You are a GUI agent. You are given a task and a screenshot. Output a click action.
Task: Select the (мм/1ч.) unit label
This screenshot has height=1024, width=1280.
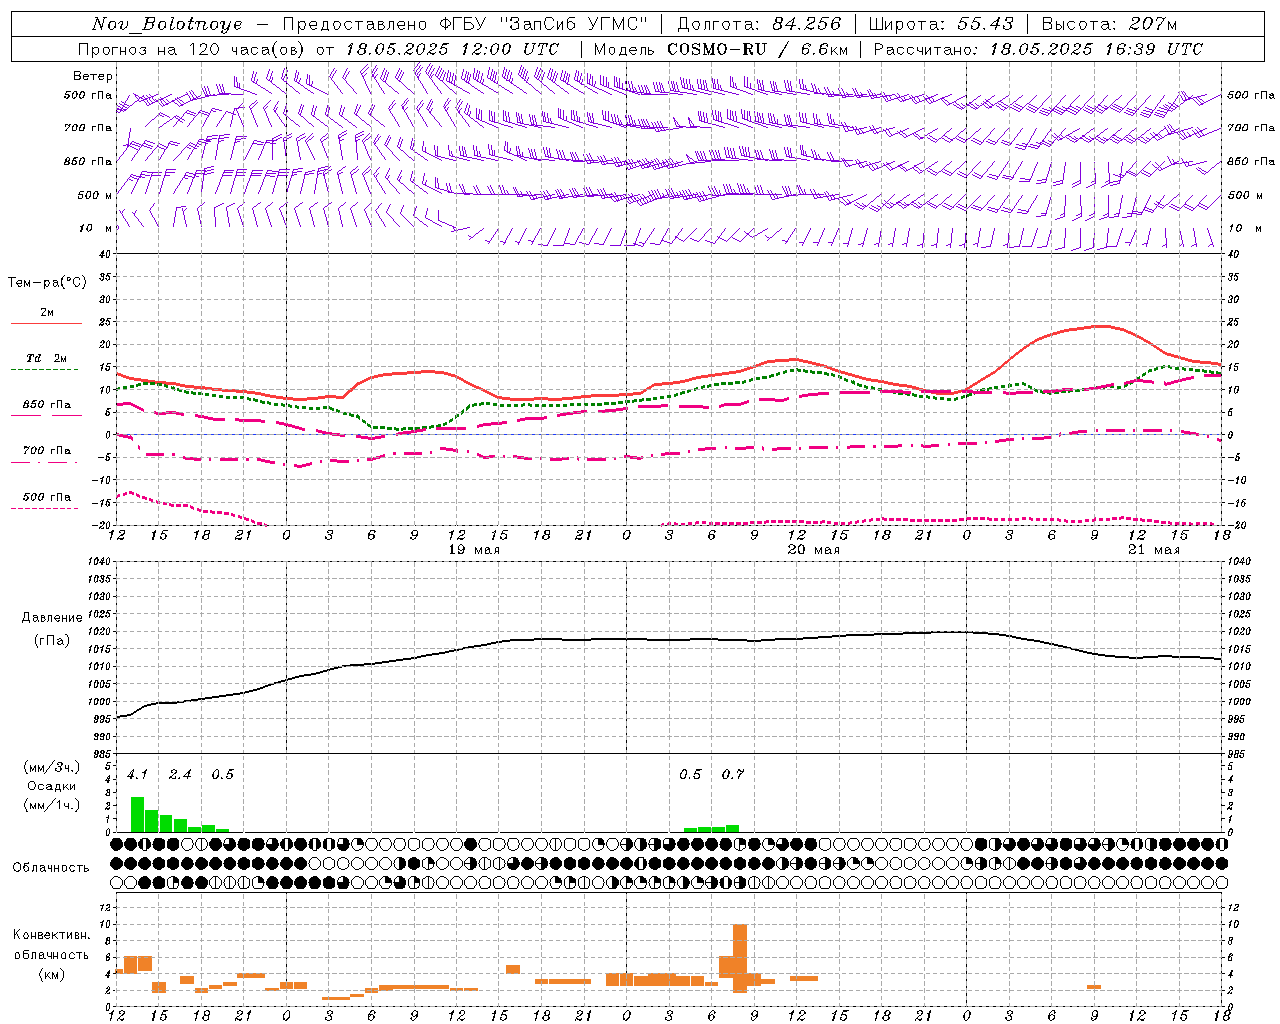tap(51, 805)
